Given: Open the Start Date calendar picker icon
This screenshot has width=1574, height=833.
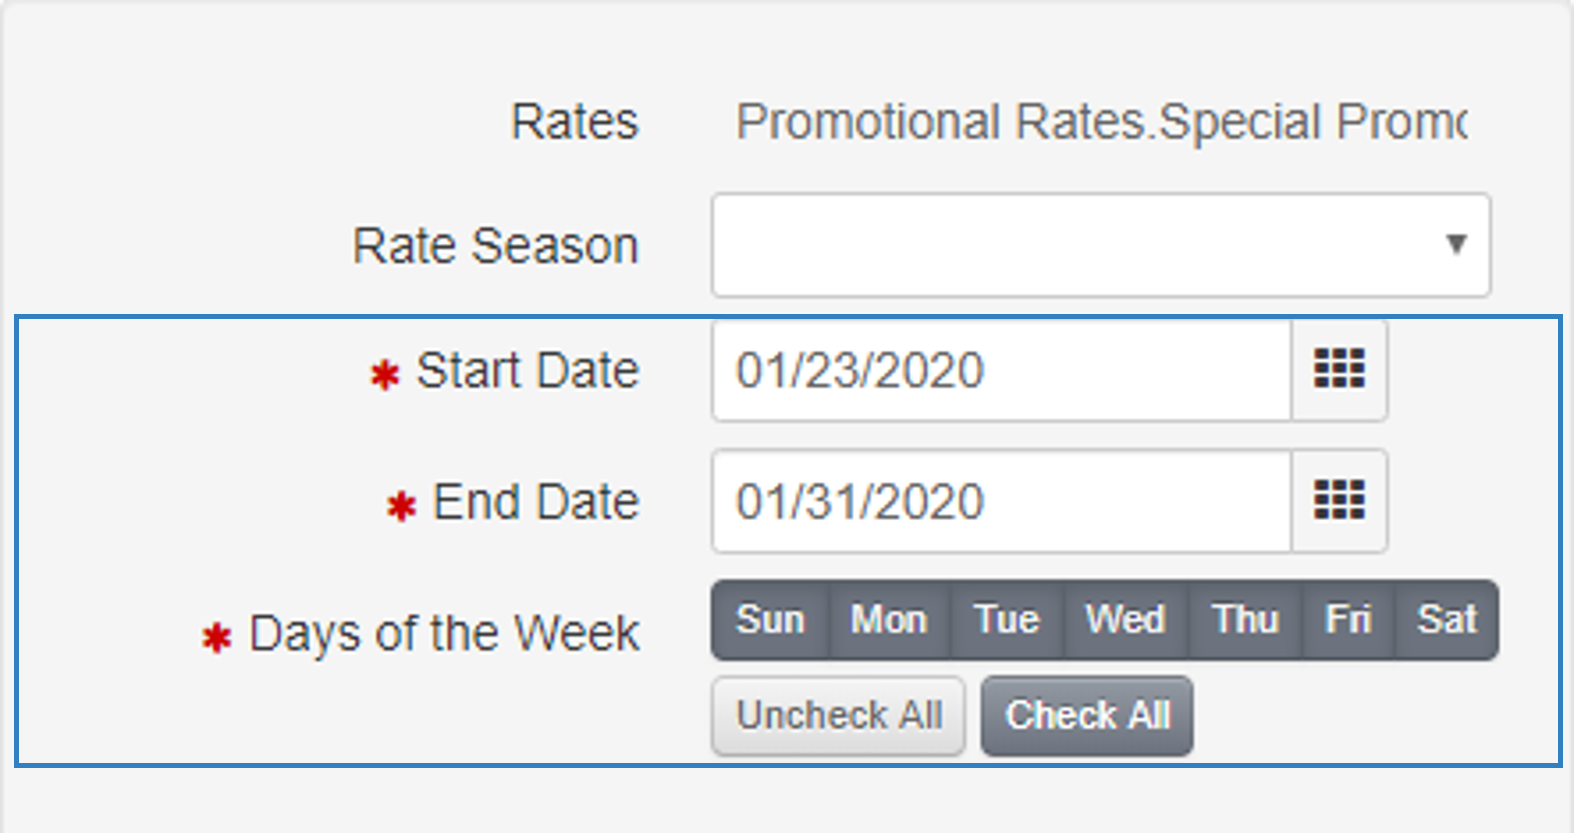Looking at the screenshot, I should (1339, 370).
